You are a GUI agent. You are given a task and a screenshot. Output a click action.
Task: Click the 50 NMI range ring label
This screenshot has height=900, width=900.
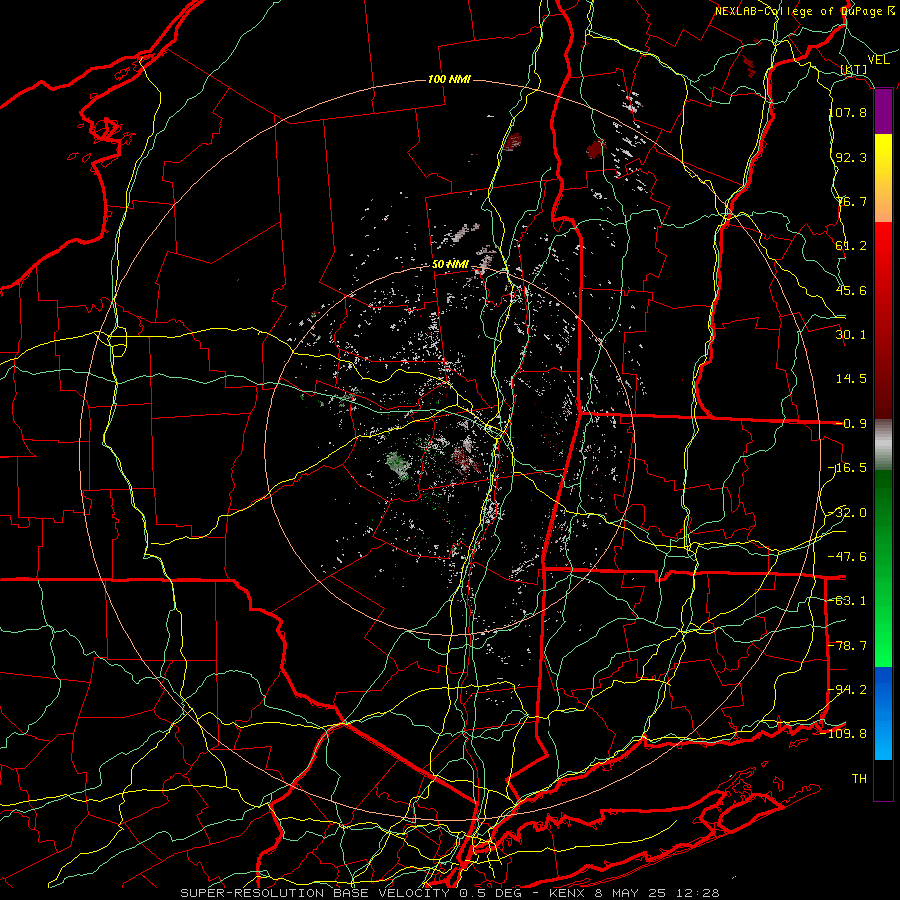(x=450, y=265)
